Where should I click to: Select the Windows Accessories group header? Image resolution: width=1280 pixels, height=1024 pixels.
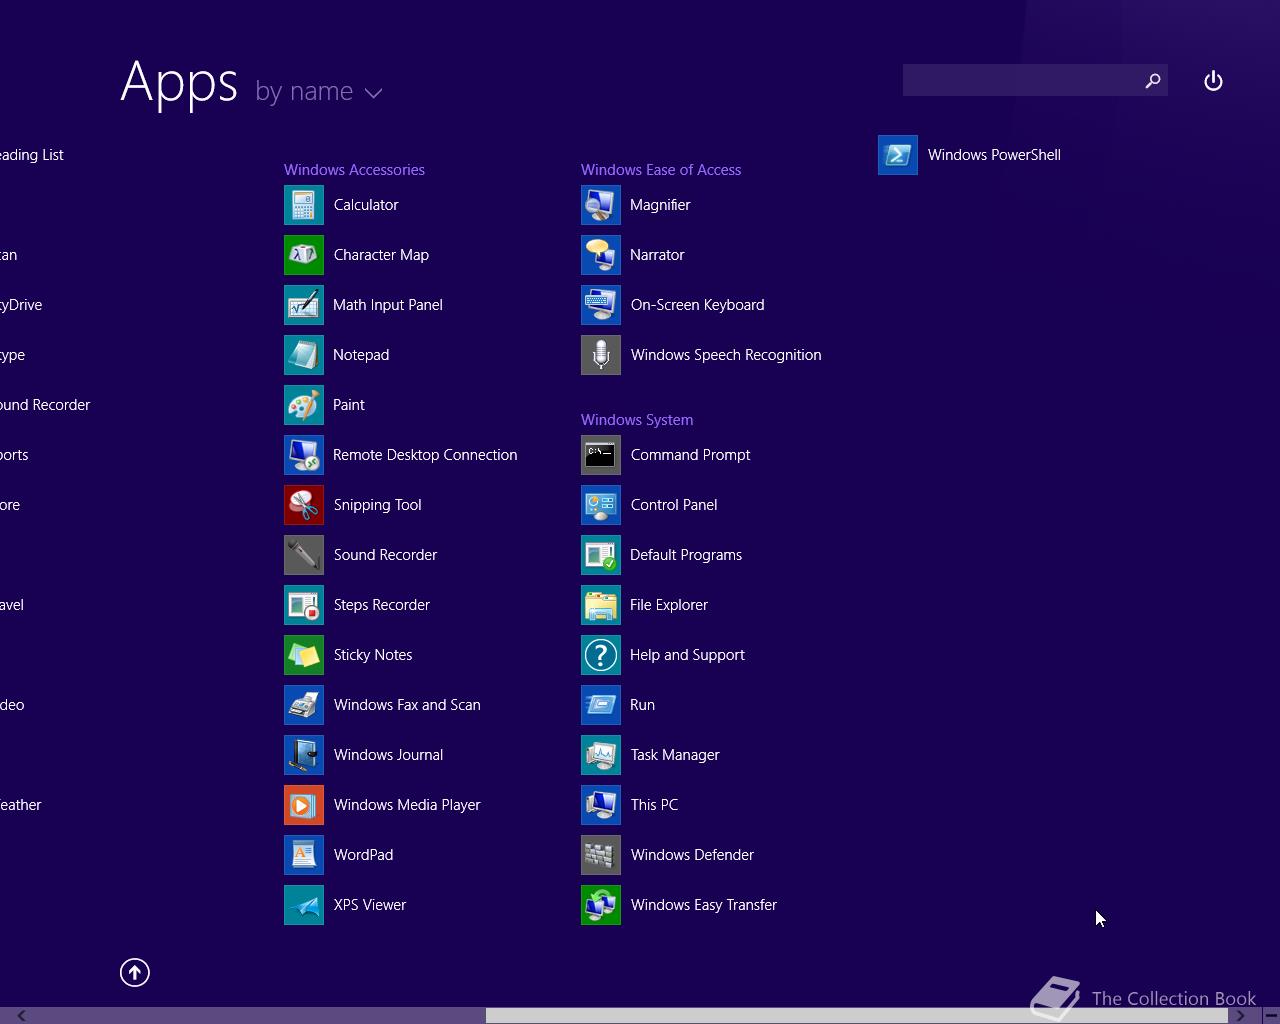click(x=354, y=170)
